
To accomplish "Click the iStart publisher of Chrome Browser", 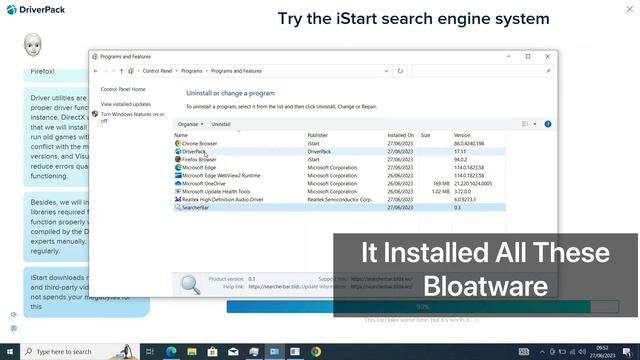I will click(x=313, y=143).
